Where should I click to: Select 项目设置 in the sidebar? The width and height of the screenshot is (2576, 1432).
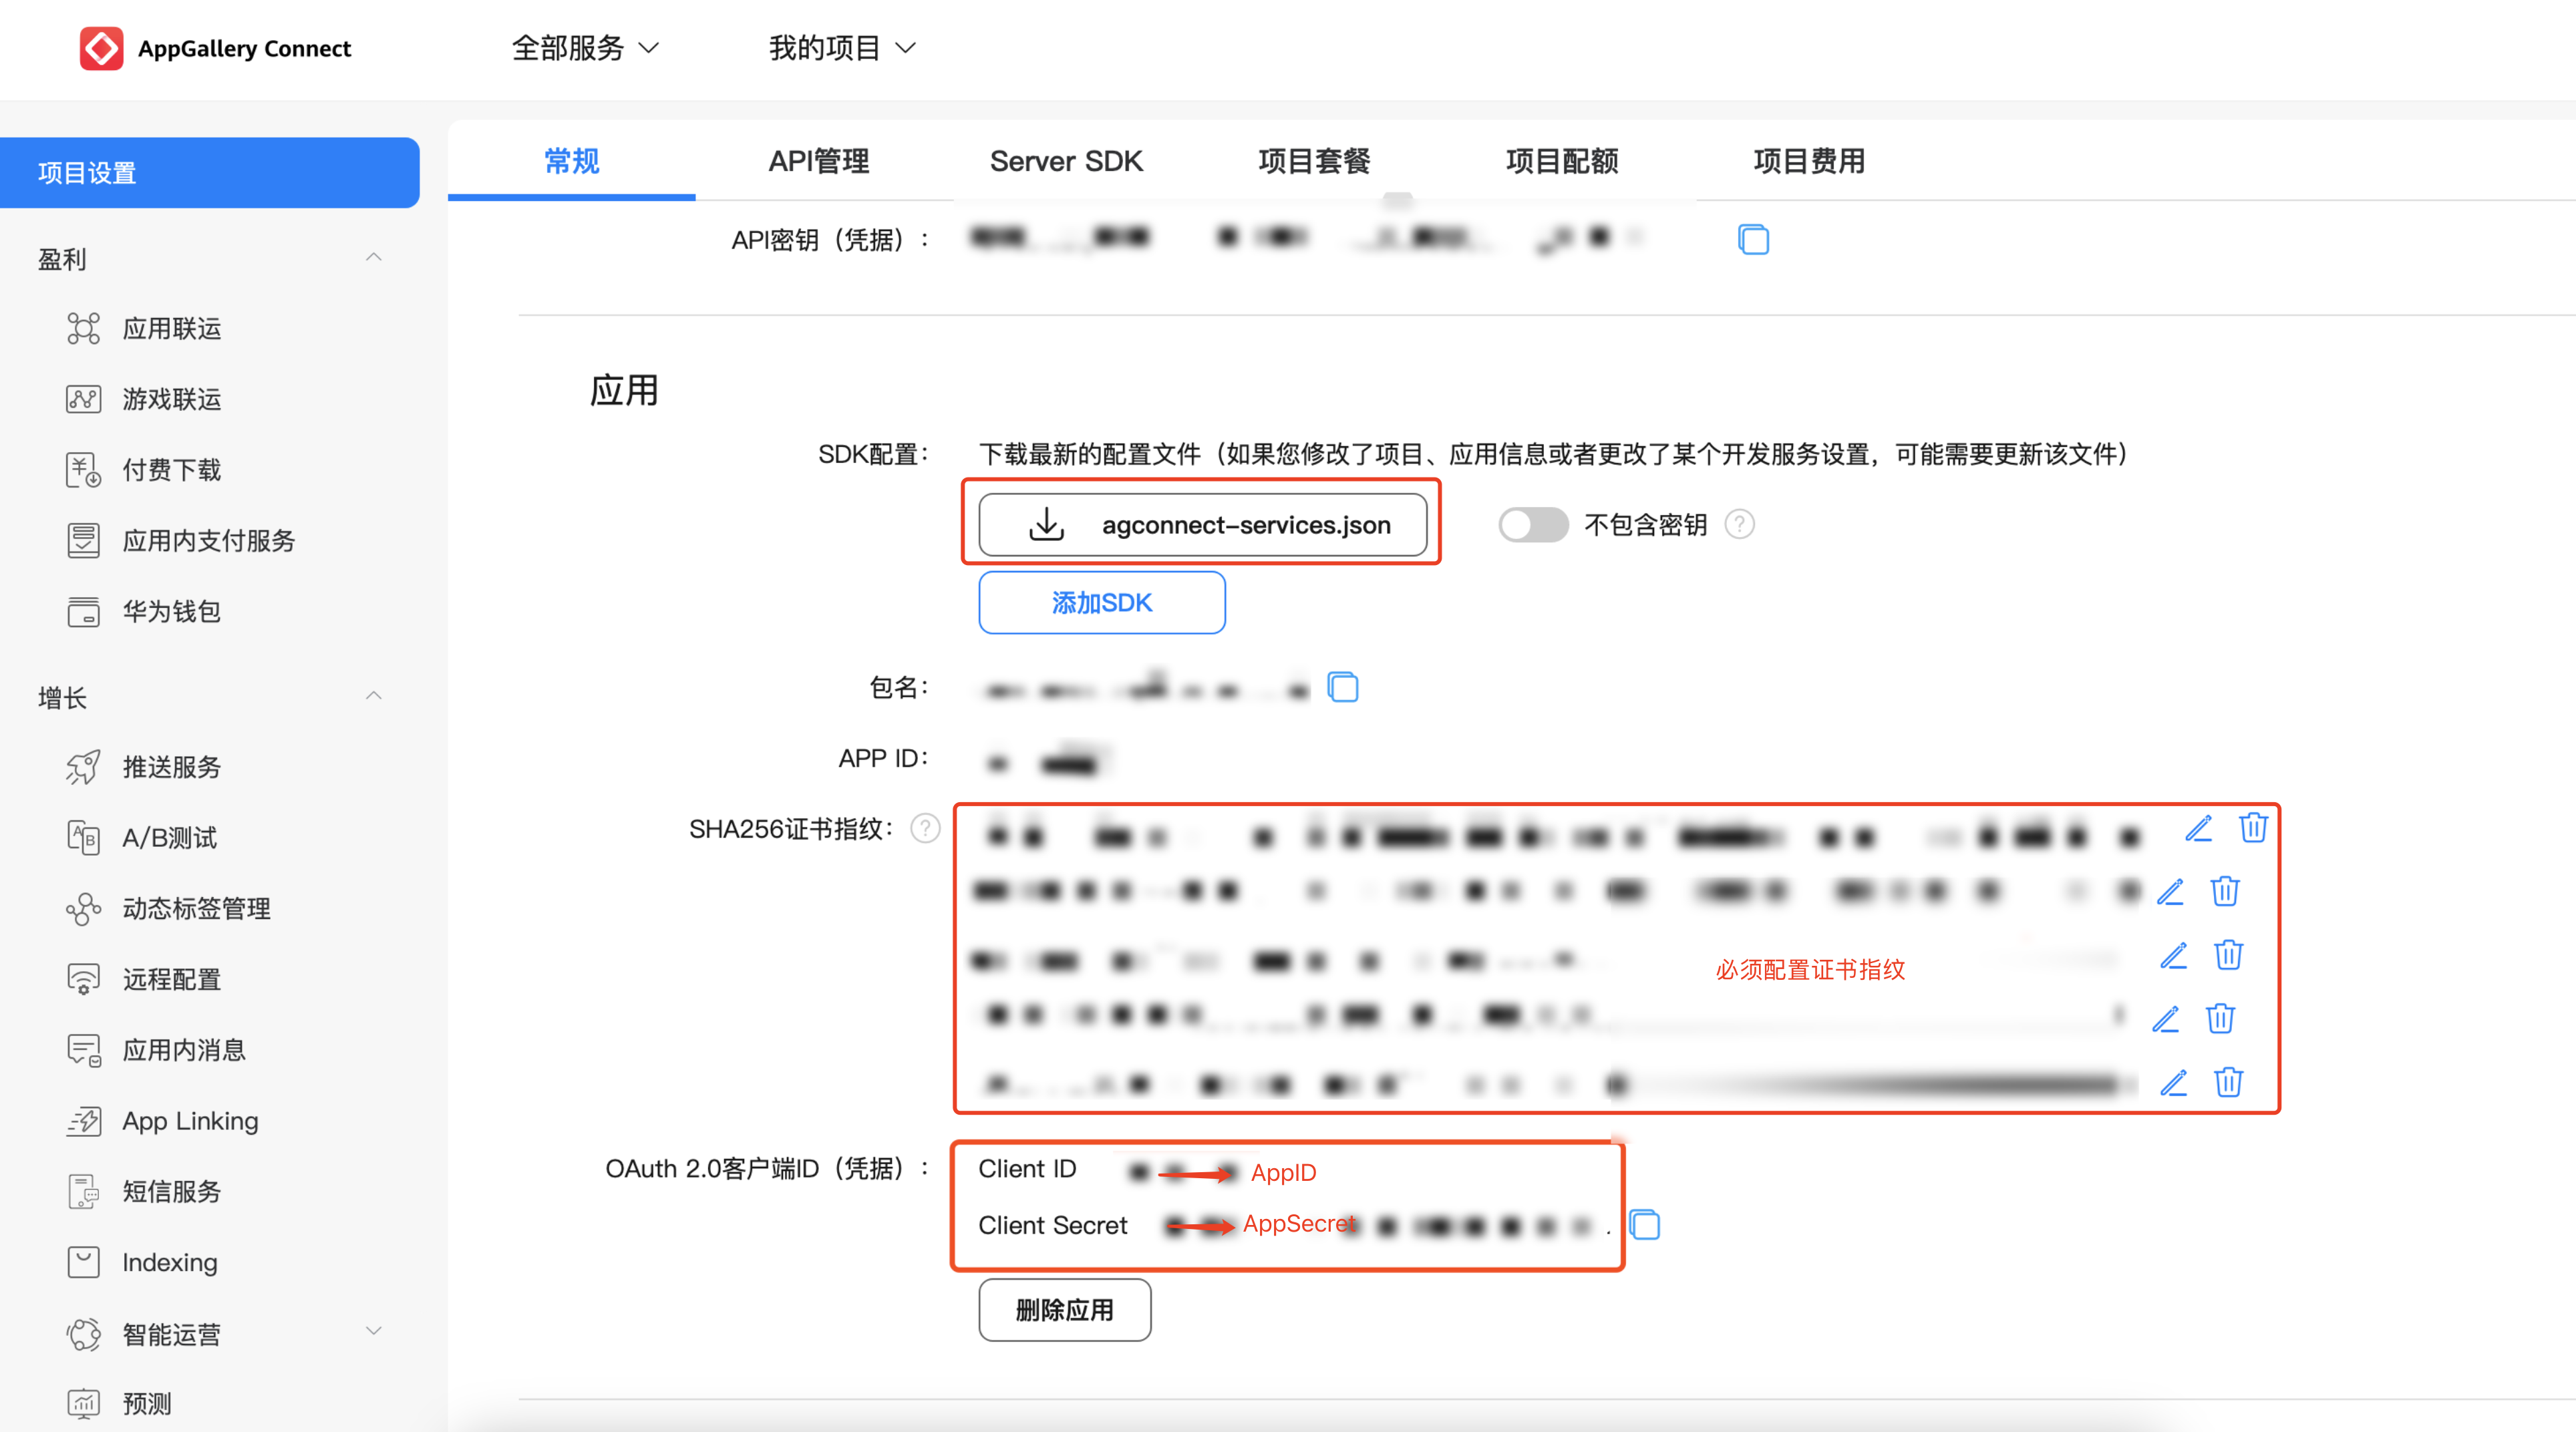tap(209, 173)
